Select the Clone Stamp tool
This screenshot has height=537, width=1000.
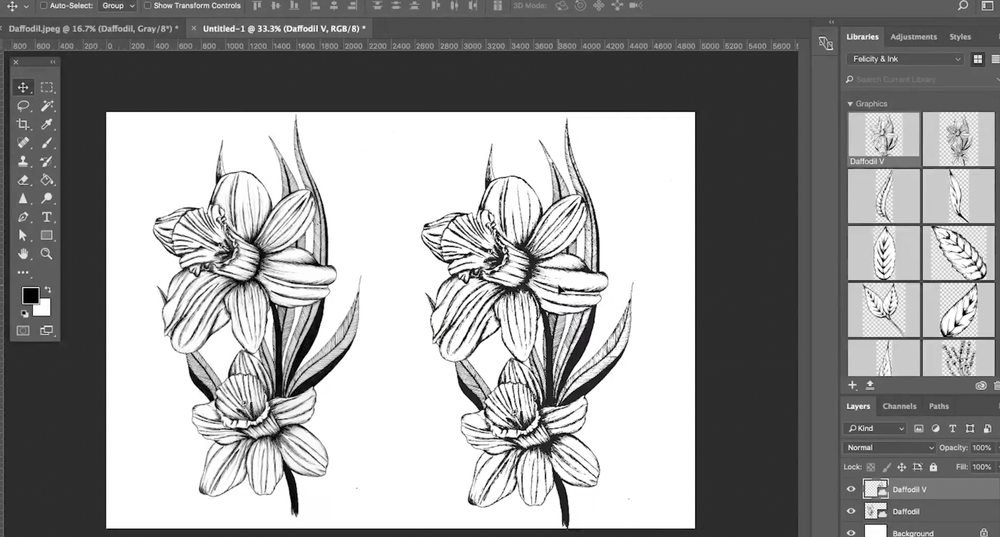(x=23, y=161)
